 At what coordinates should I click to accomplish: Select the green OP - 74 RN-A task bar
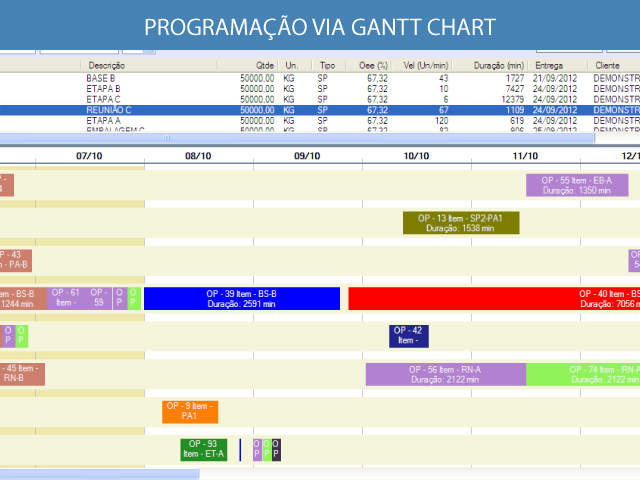click(x=583, y=374)
